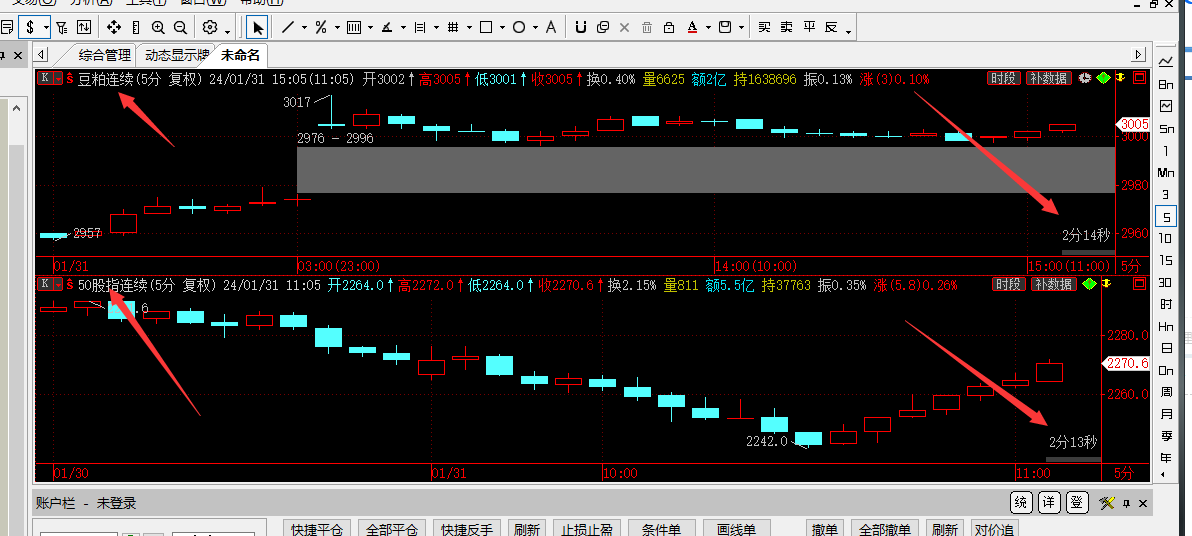Click the 2分14秒 countdown on 豆粕连续 chart

pos(1086,235)
